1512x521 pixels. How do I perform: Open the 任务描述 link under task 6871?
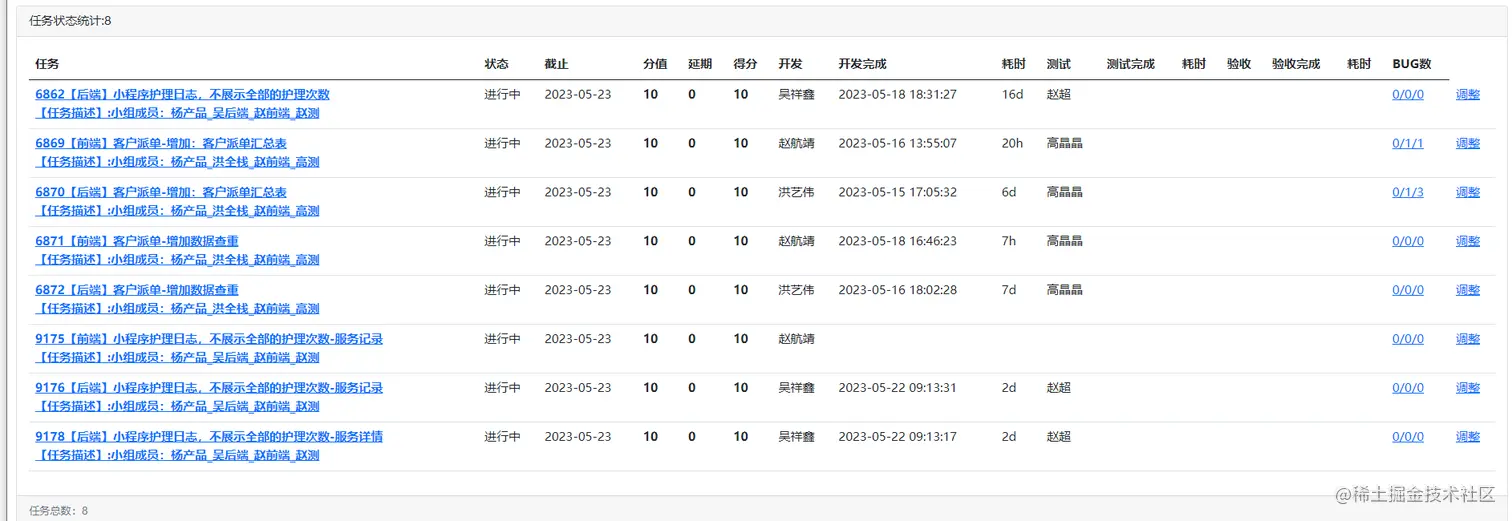177,260
